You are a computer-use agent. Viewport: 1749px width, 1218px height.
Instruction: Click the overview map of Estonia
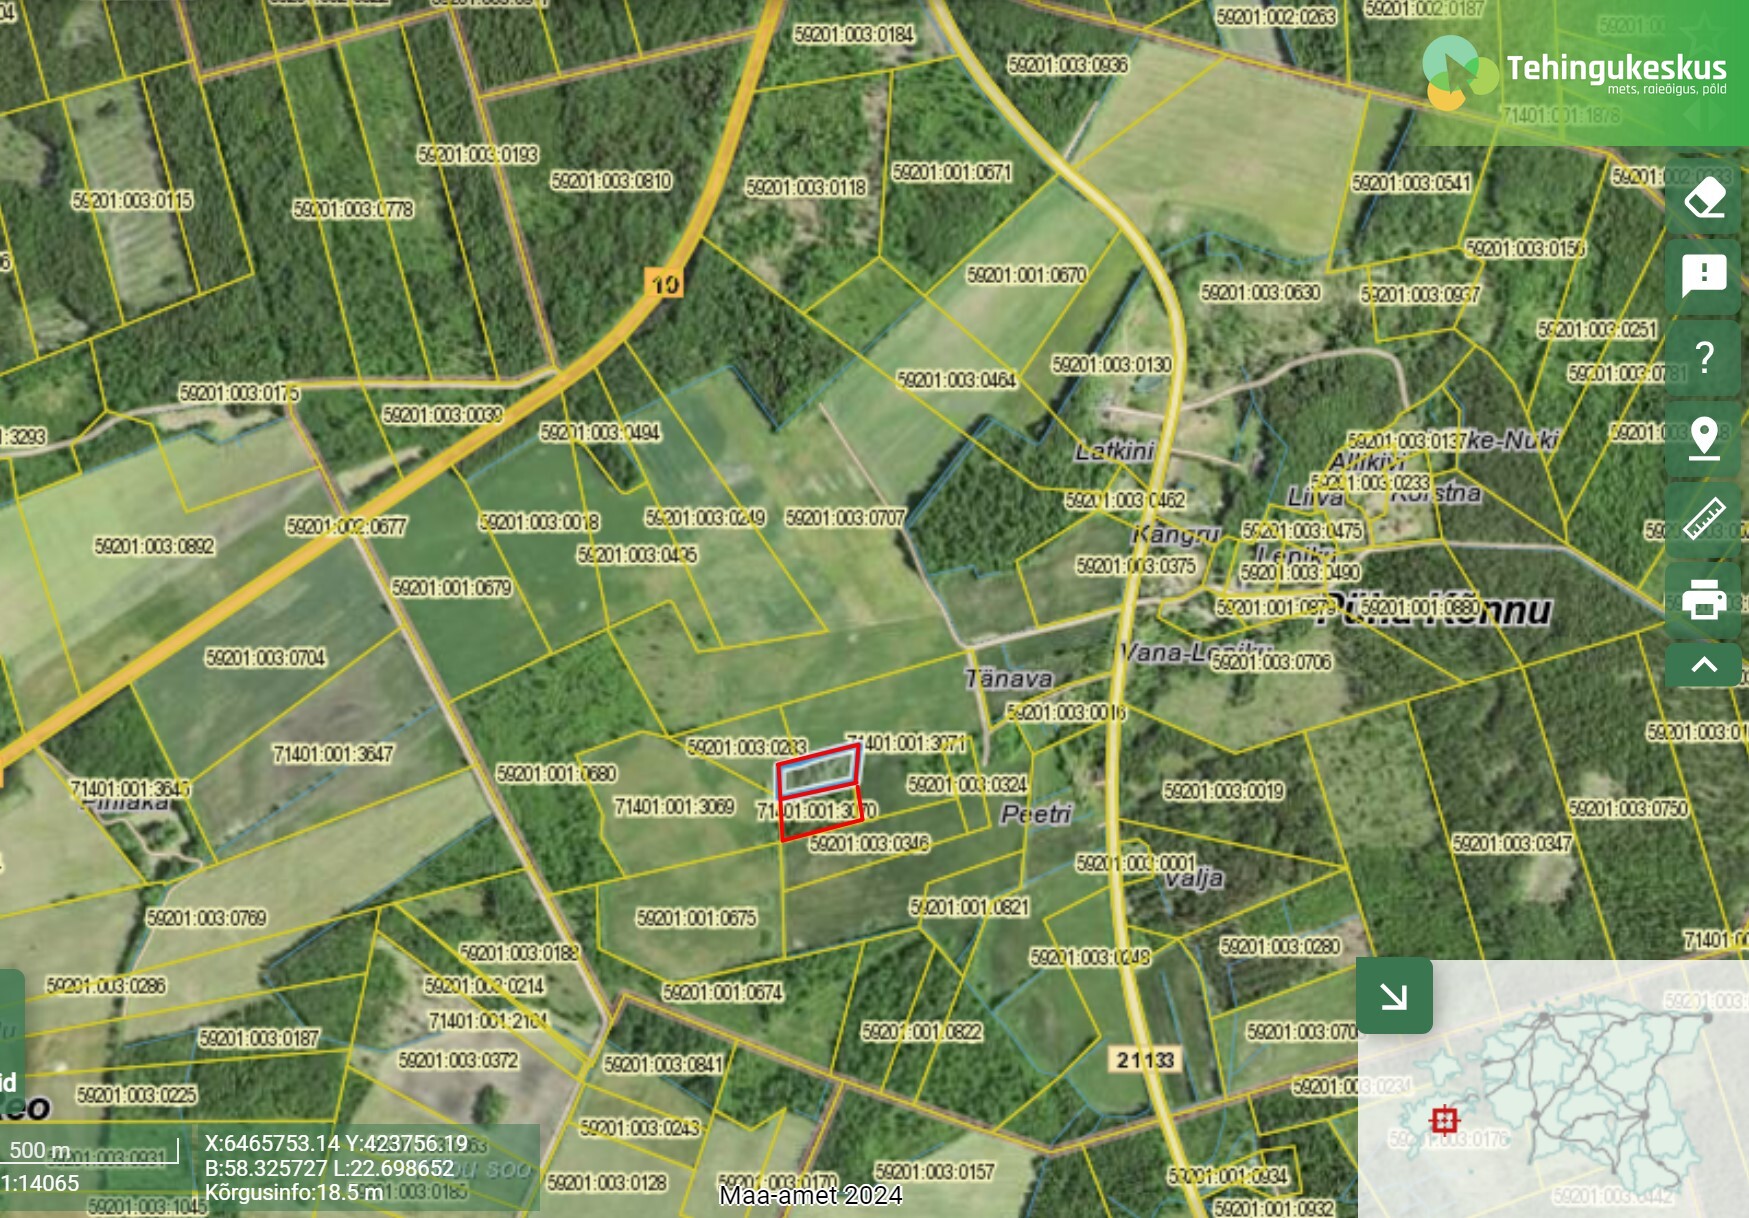tap(1580, 1100)
